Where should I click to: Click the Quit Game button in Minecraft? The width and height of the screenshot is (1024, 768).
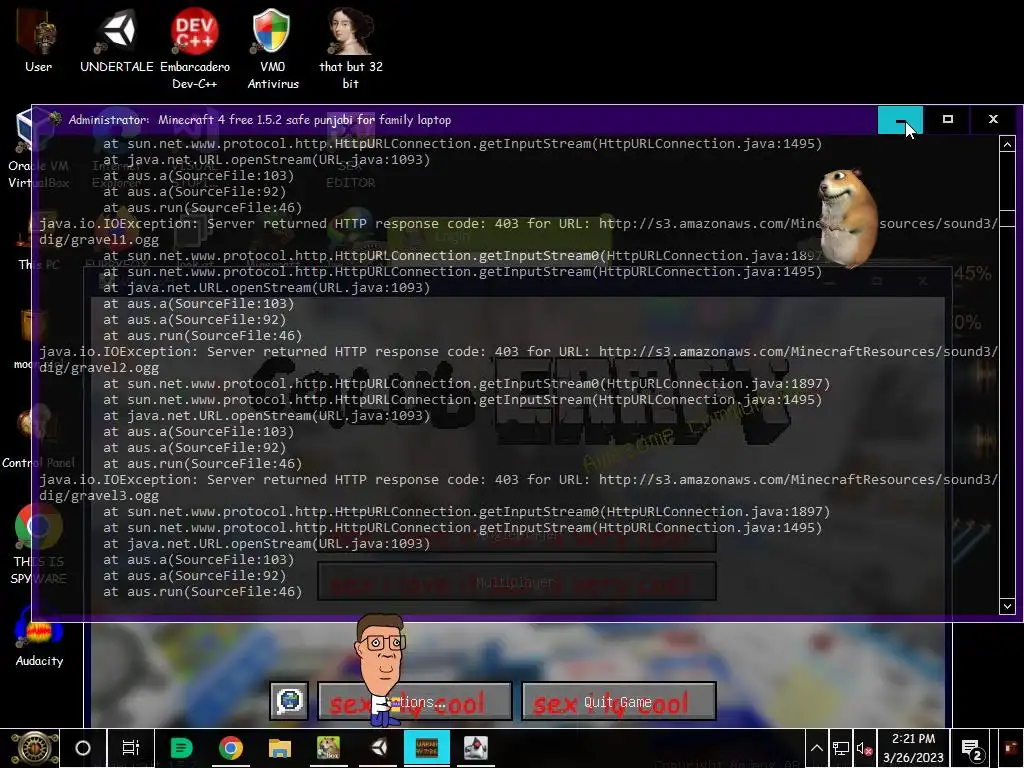(618, 702)
